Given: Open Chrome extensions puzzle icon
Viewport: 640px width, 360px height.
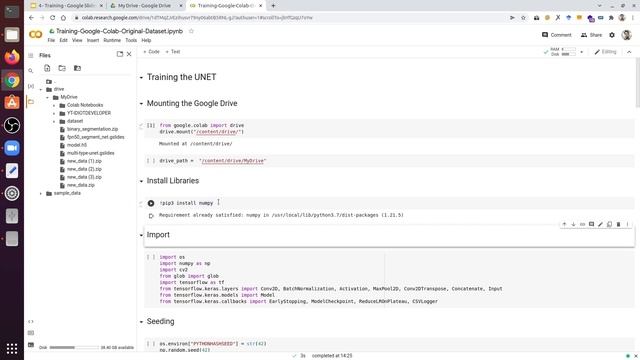Looking at the screenshot, I should point(611,18).
